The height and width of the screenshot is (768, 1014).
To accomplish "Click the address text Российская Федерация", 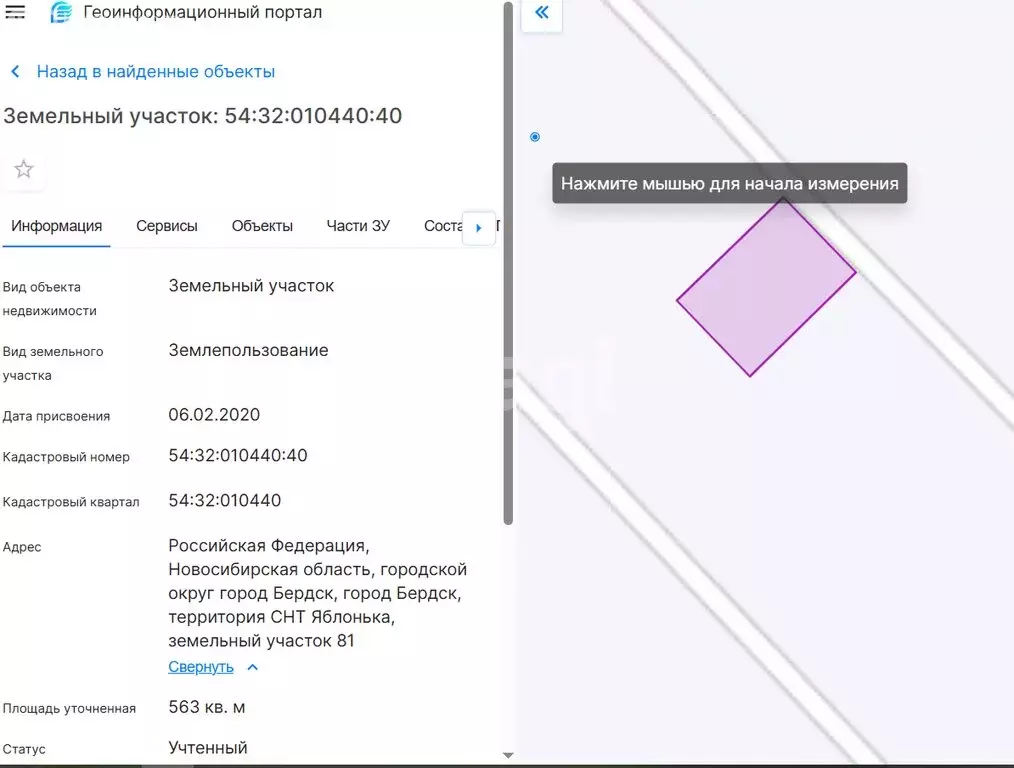I will [x=268, y=546].
